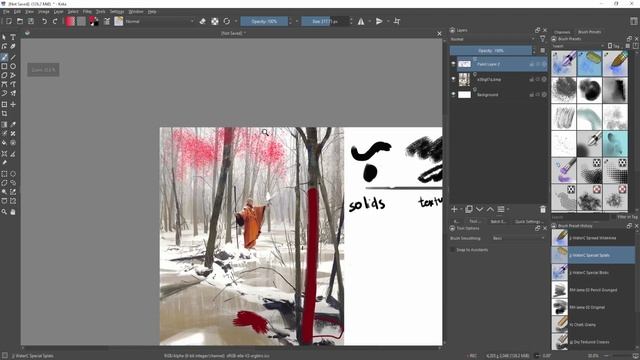The image size is (640, 360).
Task: Enable Snap to Assistants checkbox
Action: [x=453, y=250]
